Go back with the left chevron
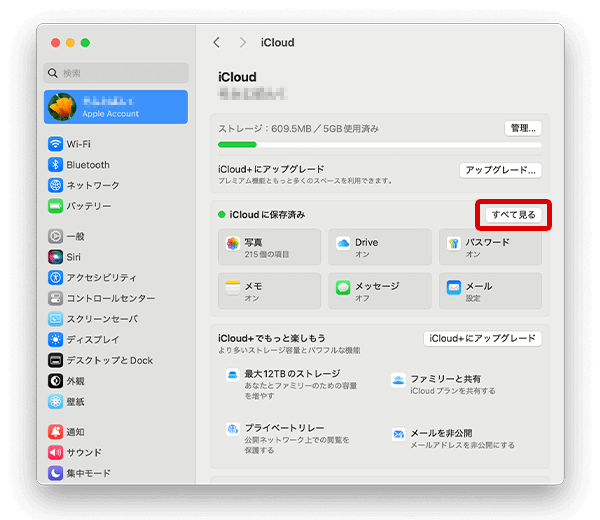600x520 pixels. click(x=217, y=42)
